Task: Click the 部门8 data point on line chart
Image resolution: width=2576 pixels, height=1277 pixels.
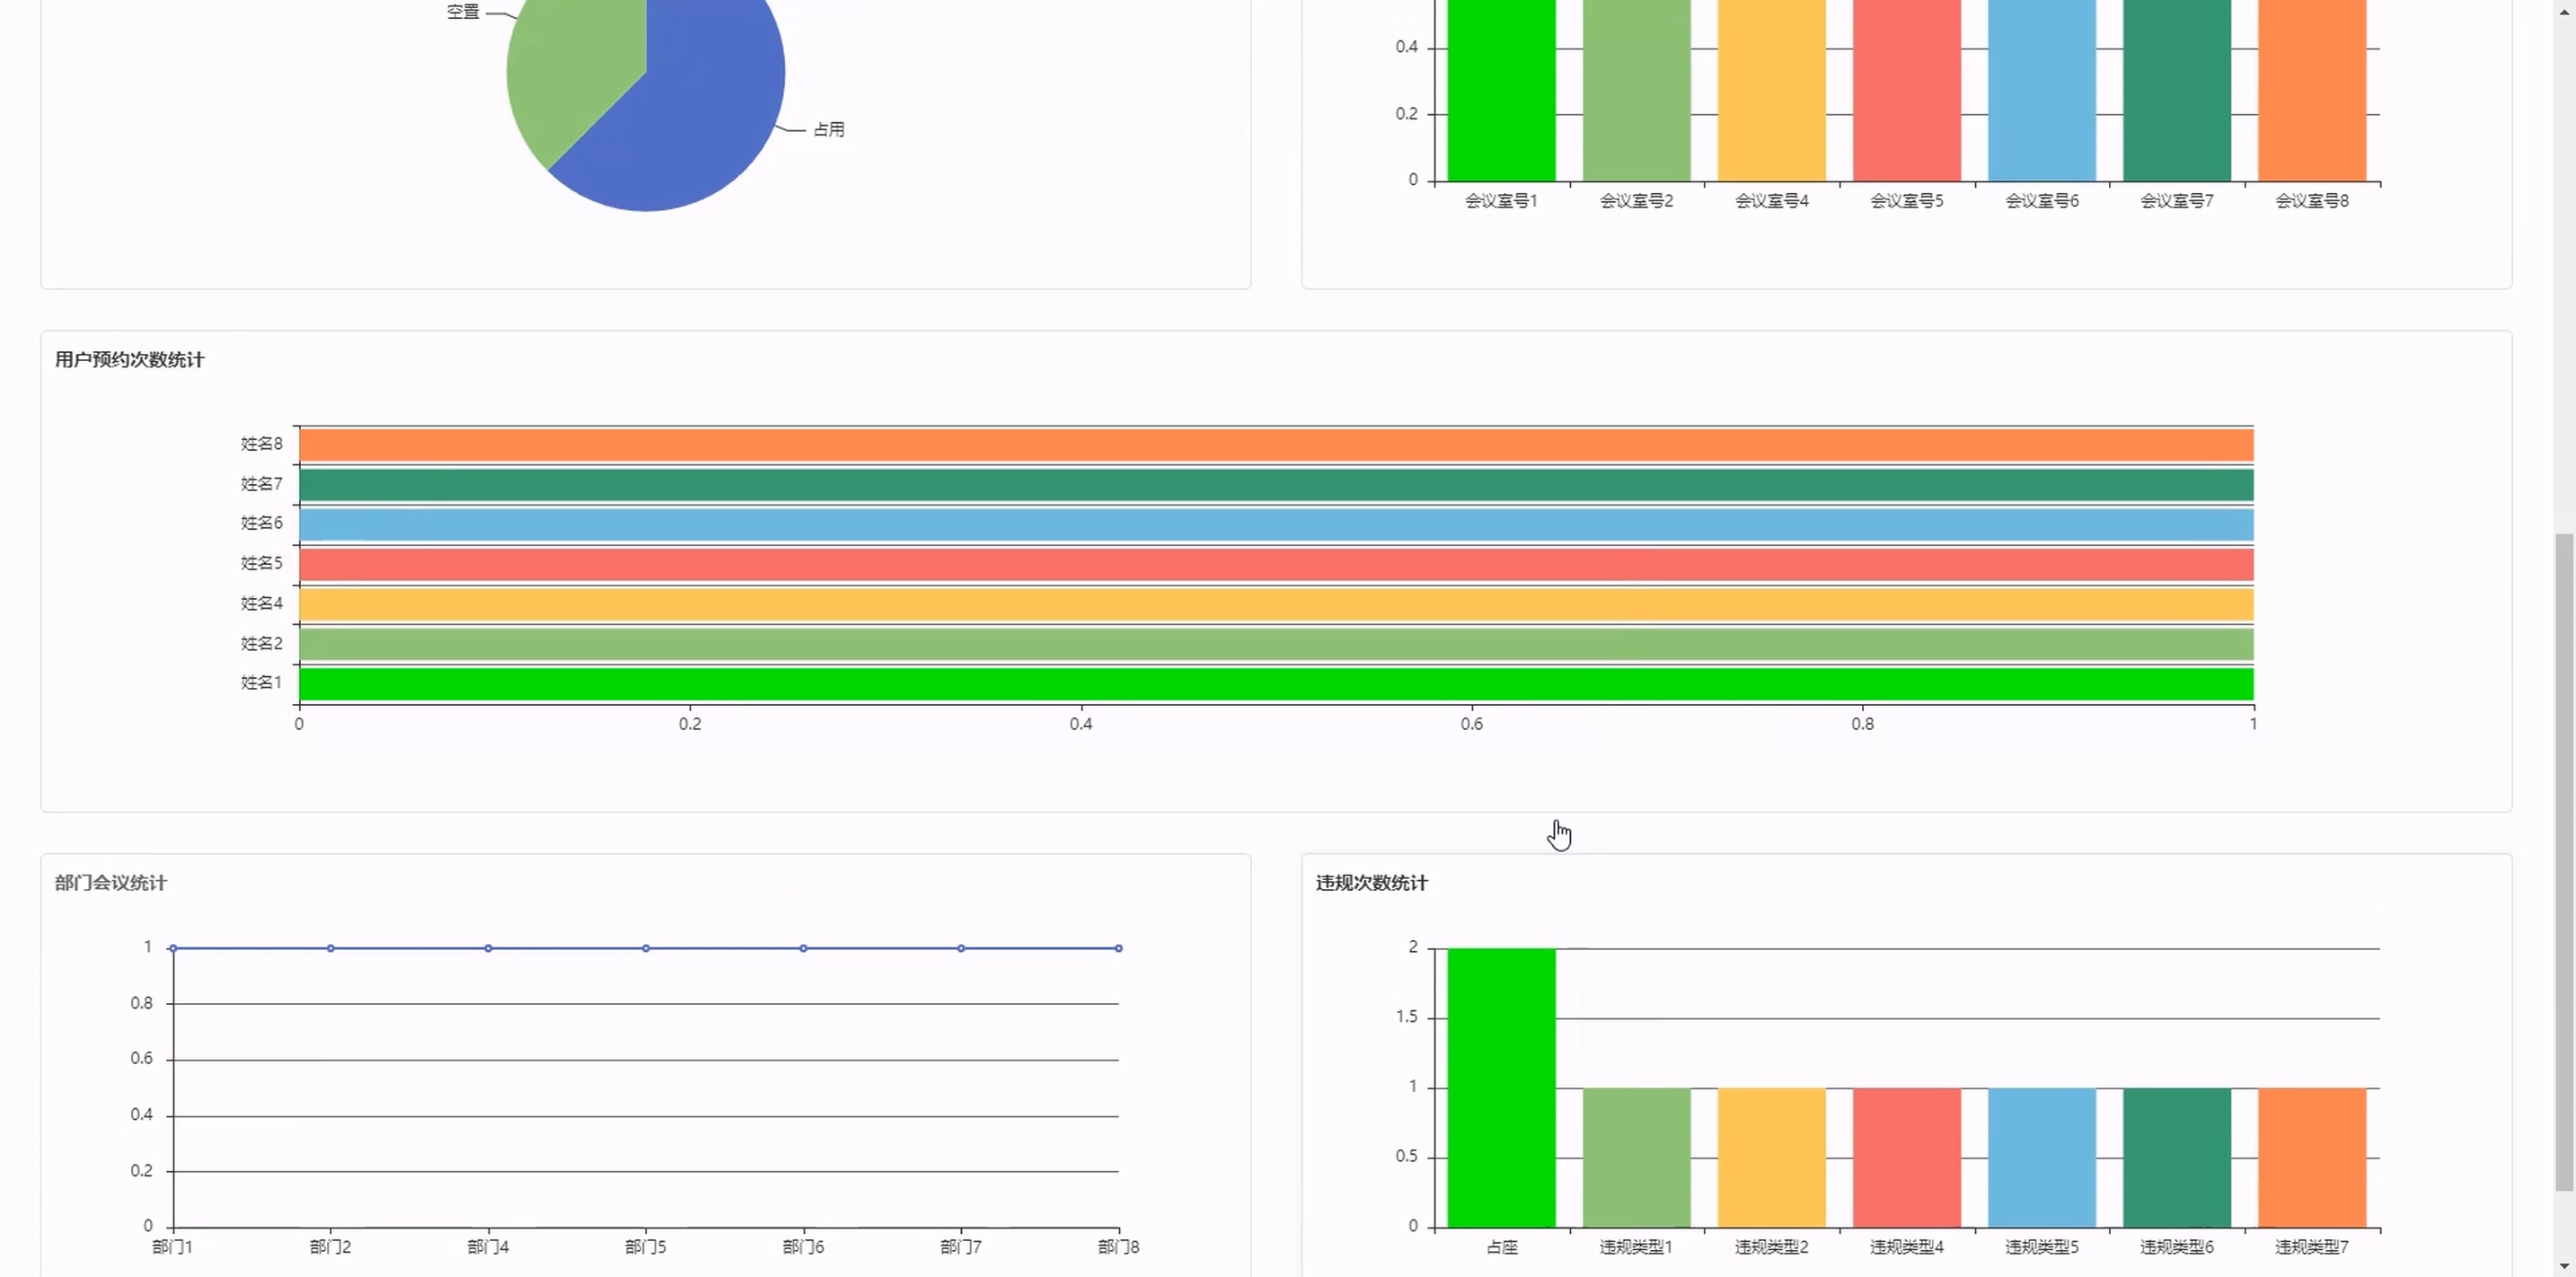Action: pos(1118,948)
